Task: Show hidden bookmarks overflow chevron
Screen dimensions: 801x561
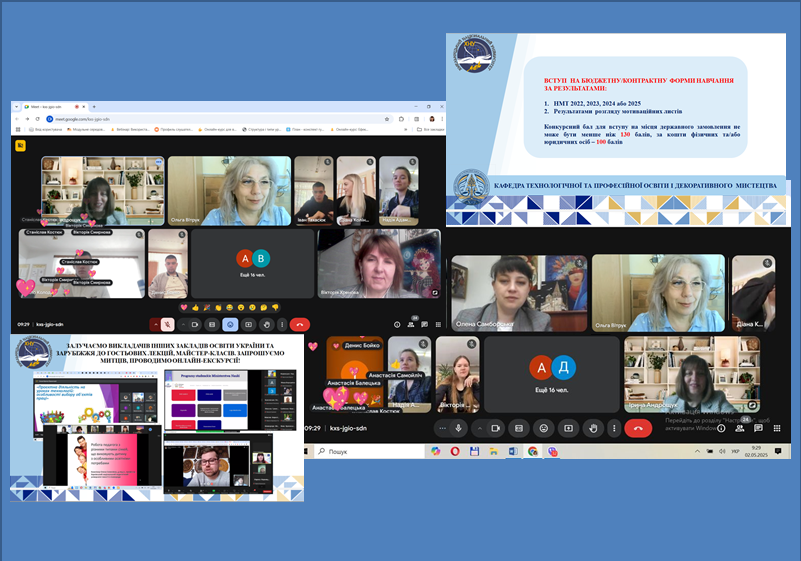Action: [x=406, y=129]
